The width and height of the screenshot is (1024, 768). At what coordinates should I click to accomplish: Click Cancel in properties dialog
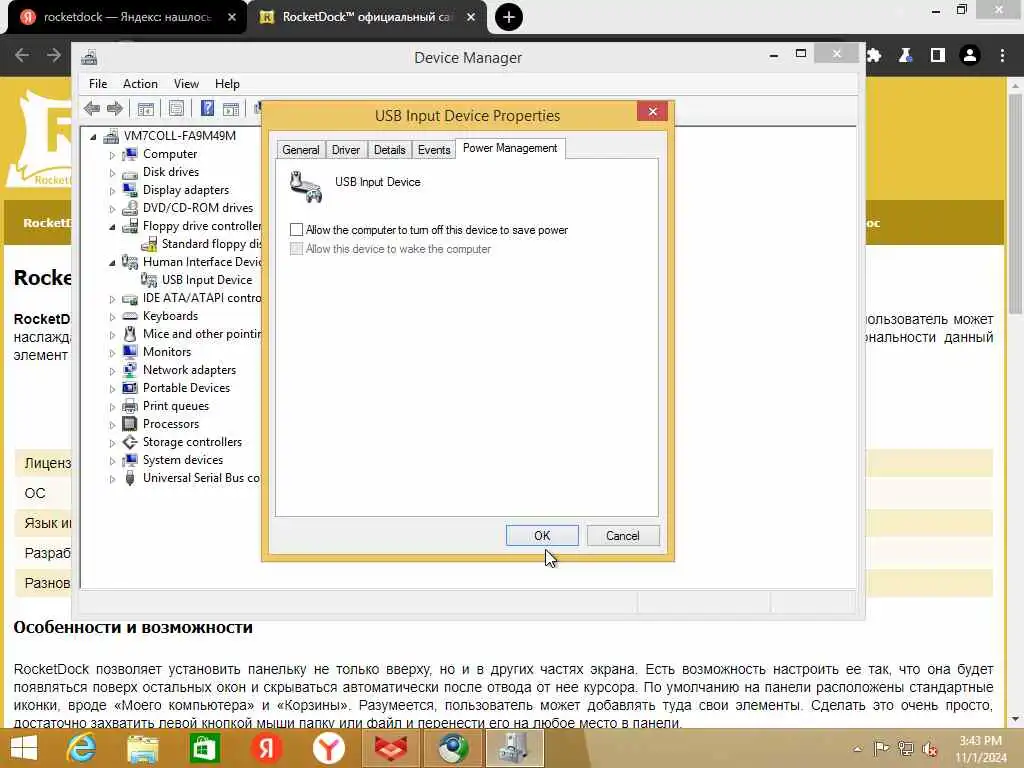click(622, 536)
